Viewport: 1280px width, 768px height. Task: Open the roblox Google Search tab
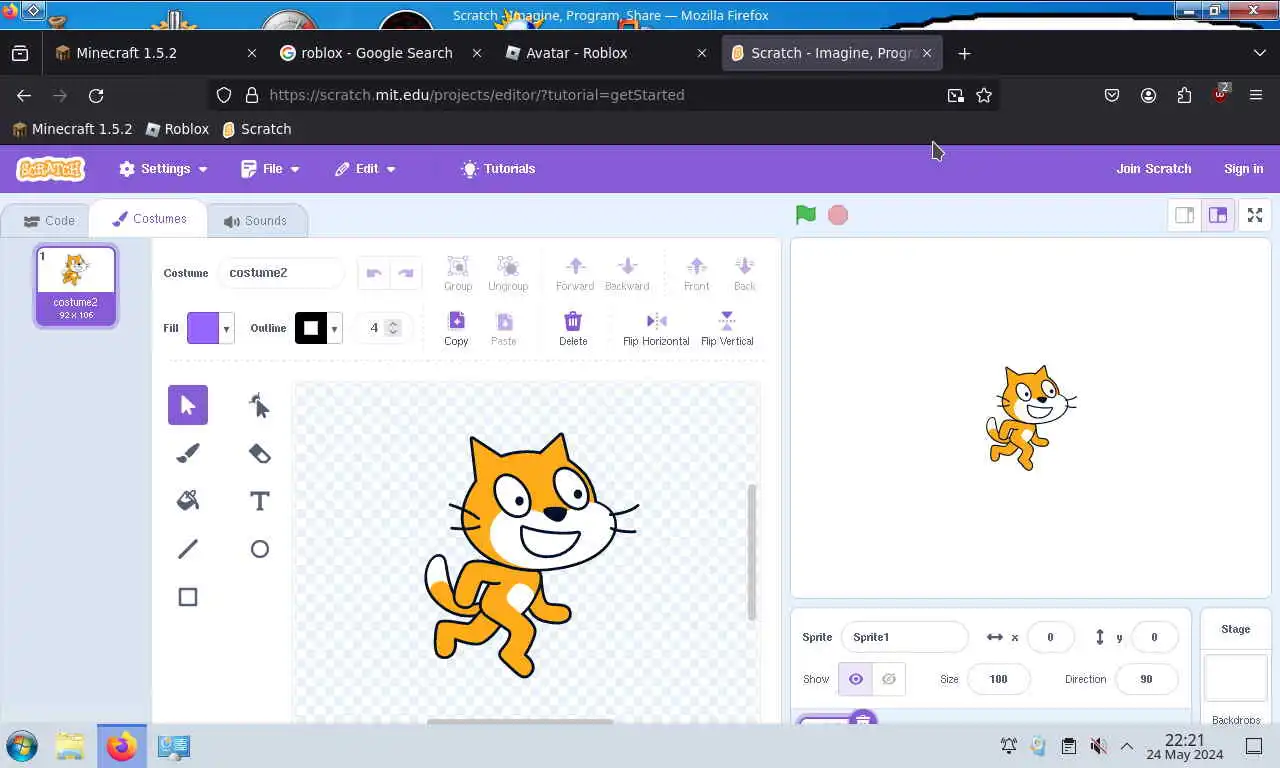tap(380, 53)
